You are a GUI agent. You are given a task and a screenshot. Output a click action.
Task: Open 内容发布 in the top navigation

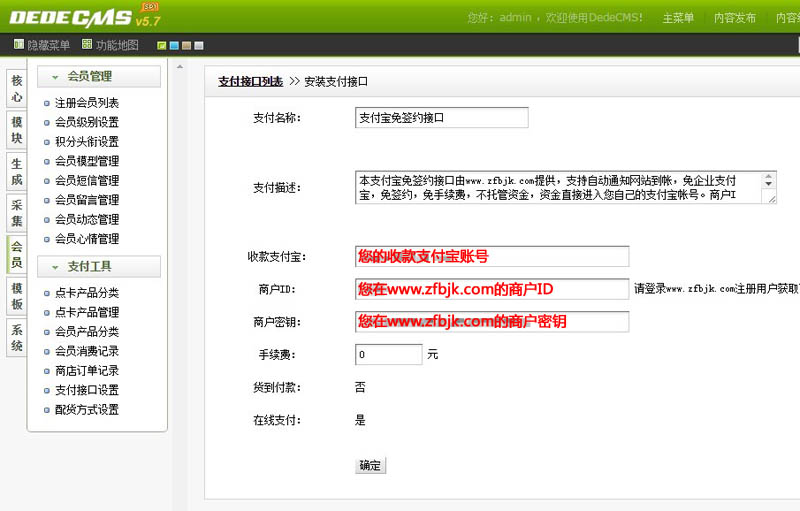(735, 18)
